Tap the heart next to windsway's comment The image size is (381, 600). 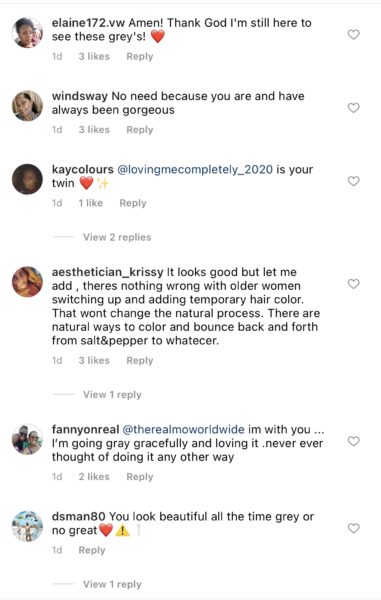(353, 108)
